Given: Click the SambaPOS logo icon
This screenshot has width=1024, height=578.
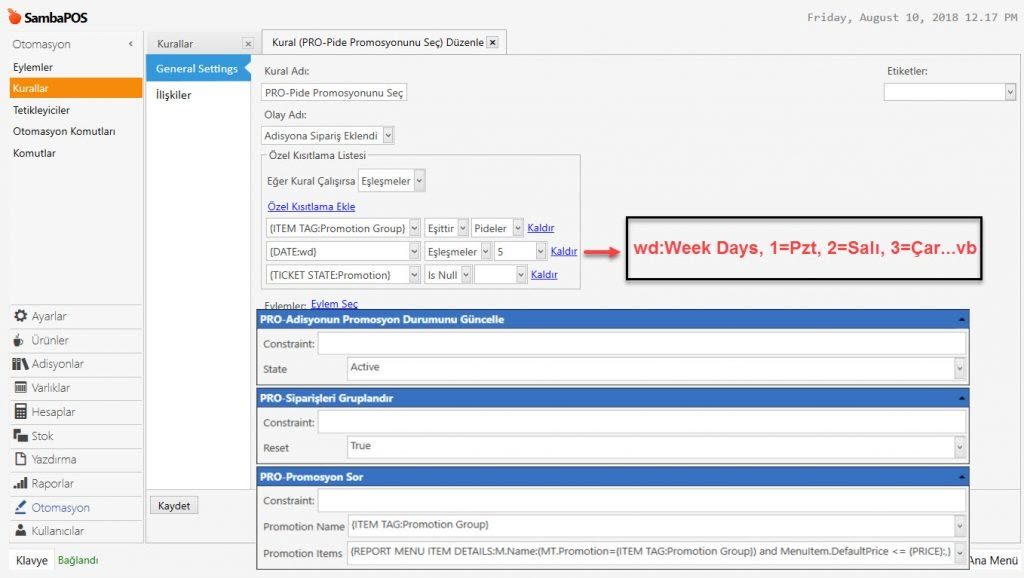Looking at the screenshot, I should click(14, 16).
